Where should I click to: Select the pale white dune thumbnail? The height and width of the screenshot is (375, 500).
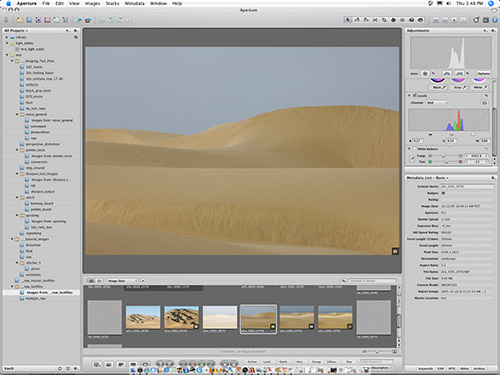220,317
